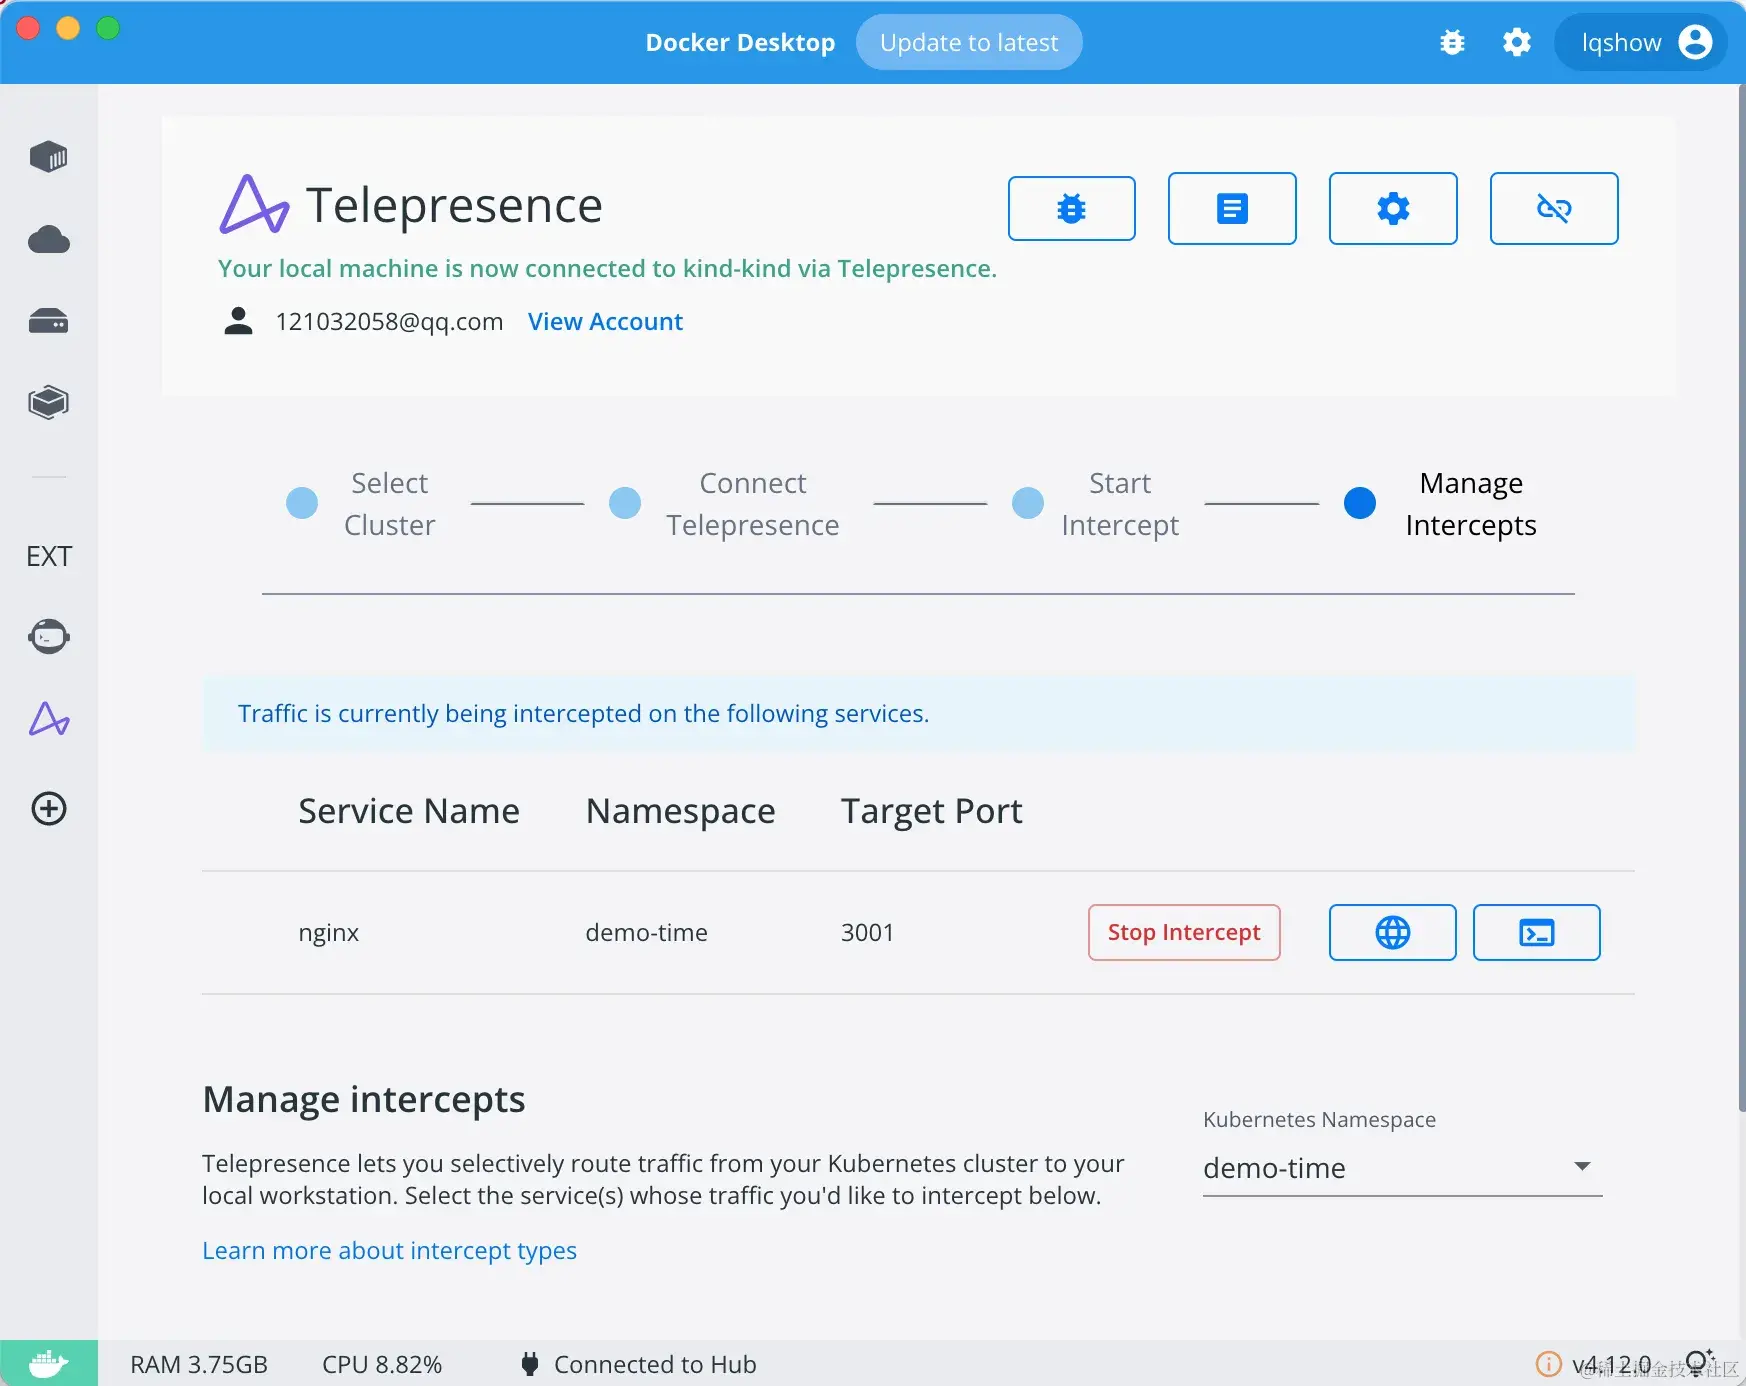
Task: Click Update to latest
Action: click(x=968, y=42)
